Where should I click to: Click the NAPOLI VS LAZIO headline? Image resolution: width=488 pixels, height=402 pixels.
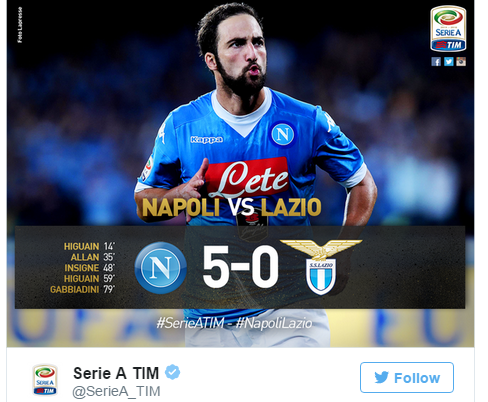pos(232,207)
